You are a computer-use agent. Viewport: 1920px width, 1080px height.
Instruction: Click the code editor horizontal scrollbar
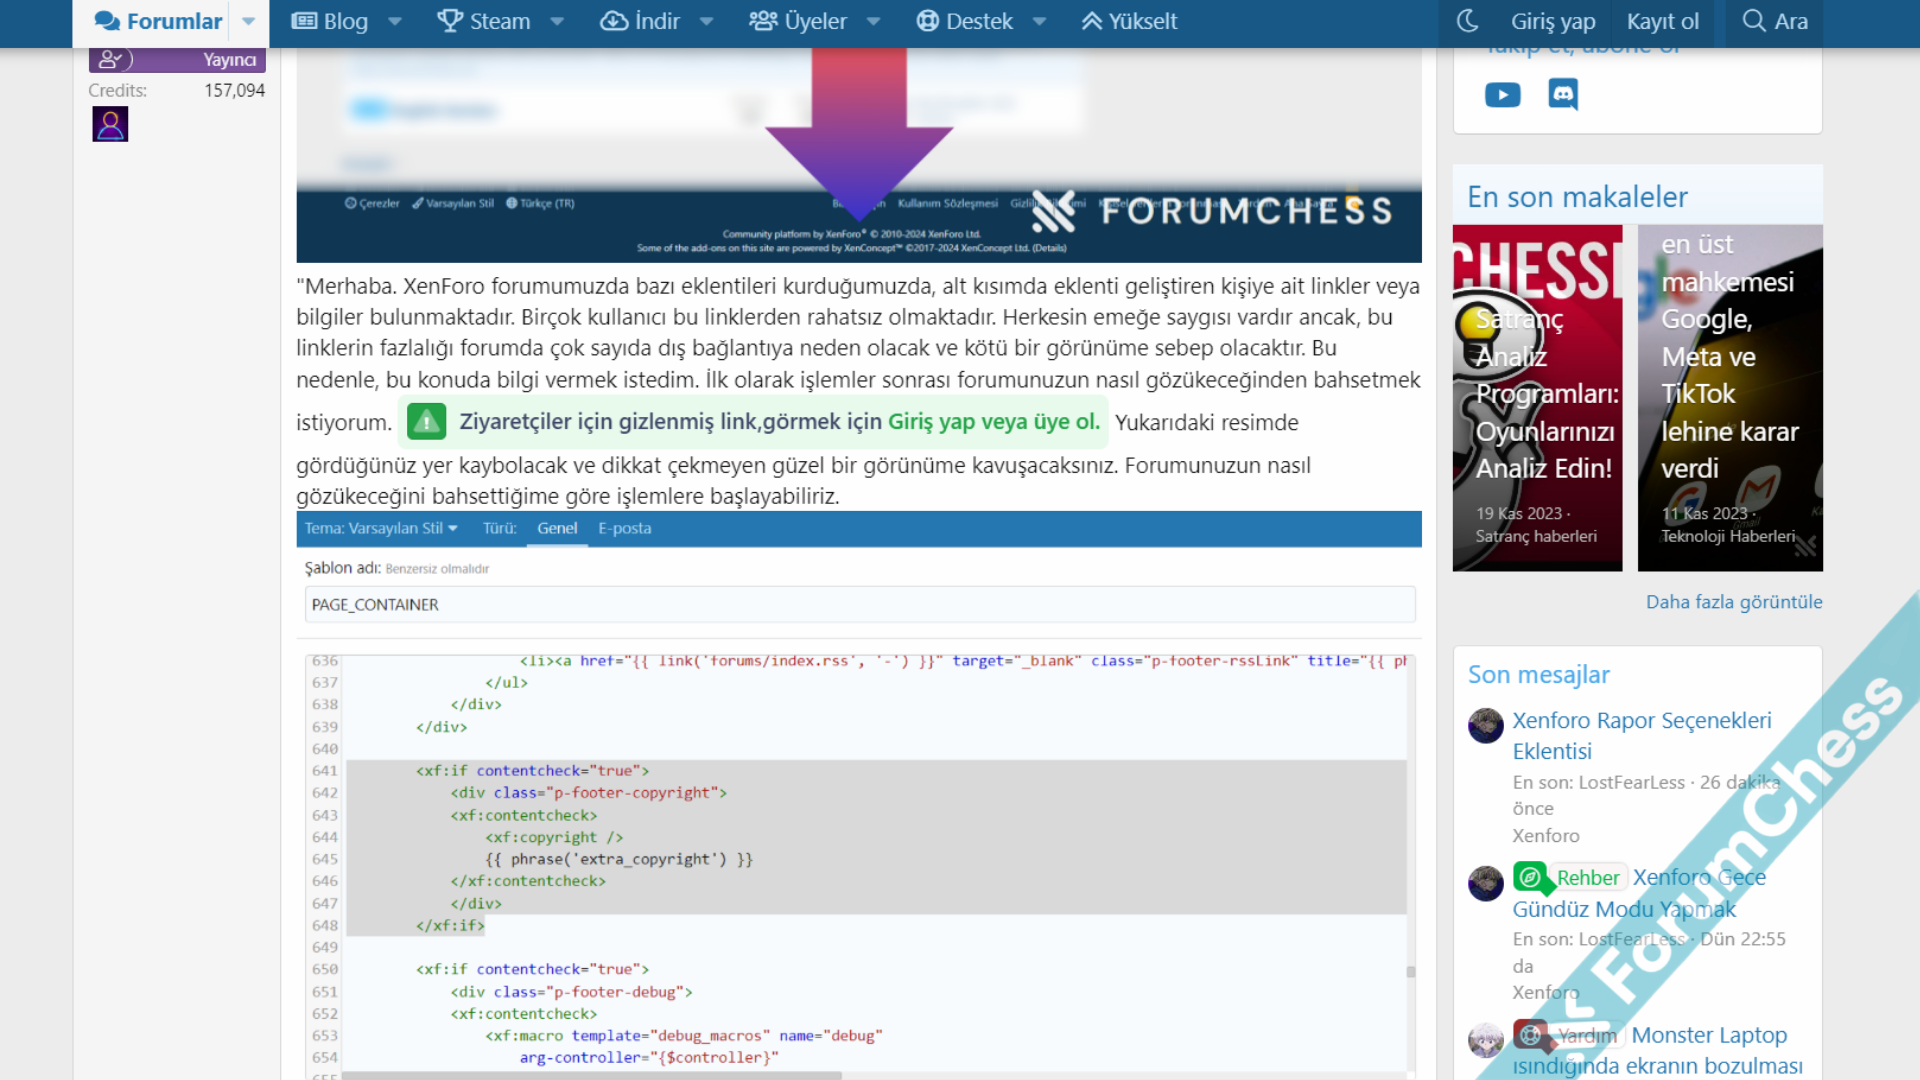590,1076
